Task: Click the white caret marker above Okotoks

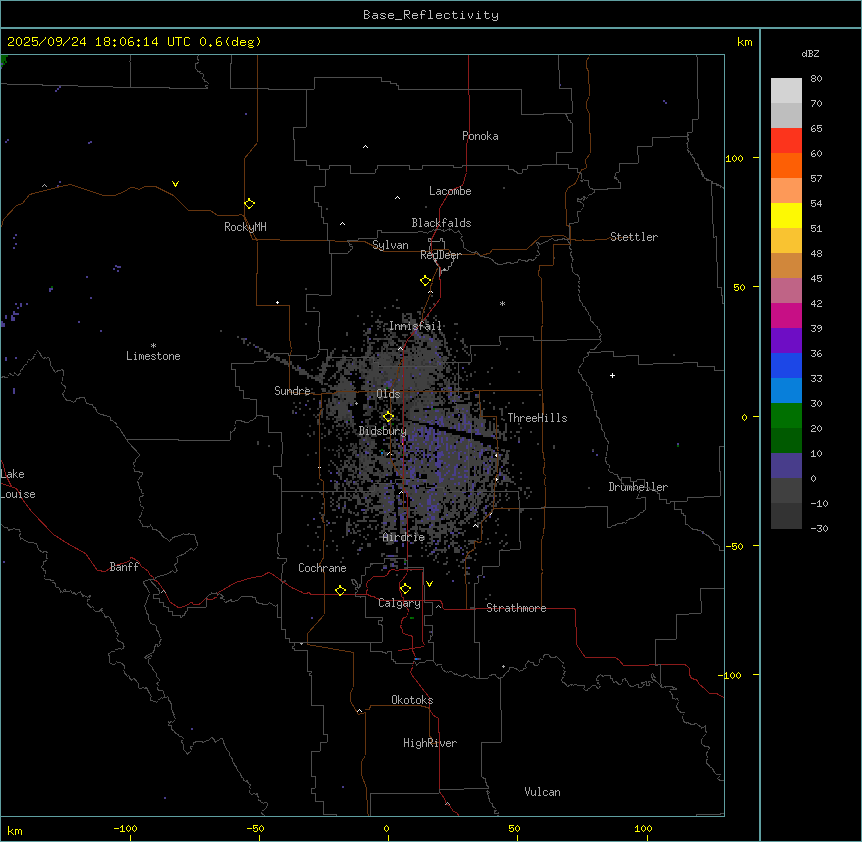Action: (x=359, y=711)
